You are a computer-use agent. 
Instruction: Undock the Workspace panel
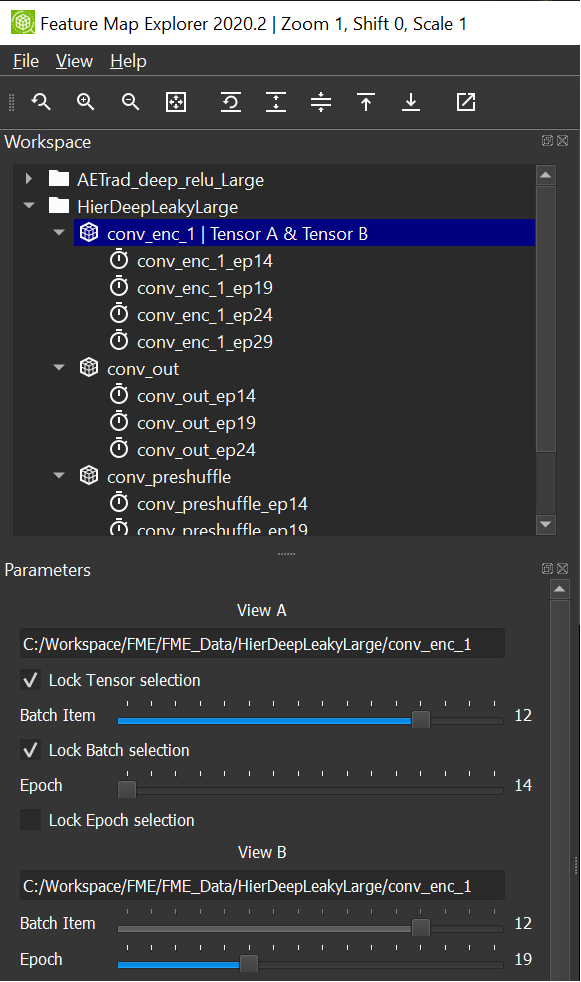547,141
